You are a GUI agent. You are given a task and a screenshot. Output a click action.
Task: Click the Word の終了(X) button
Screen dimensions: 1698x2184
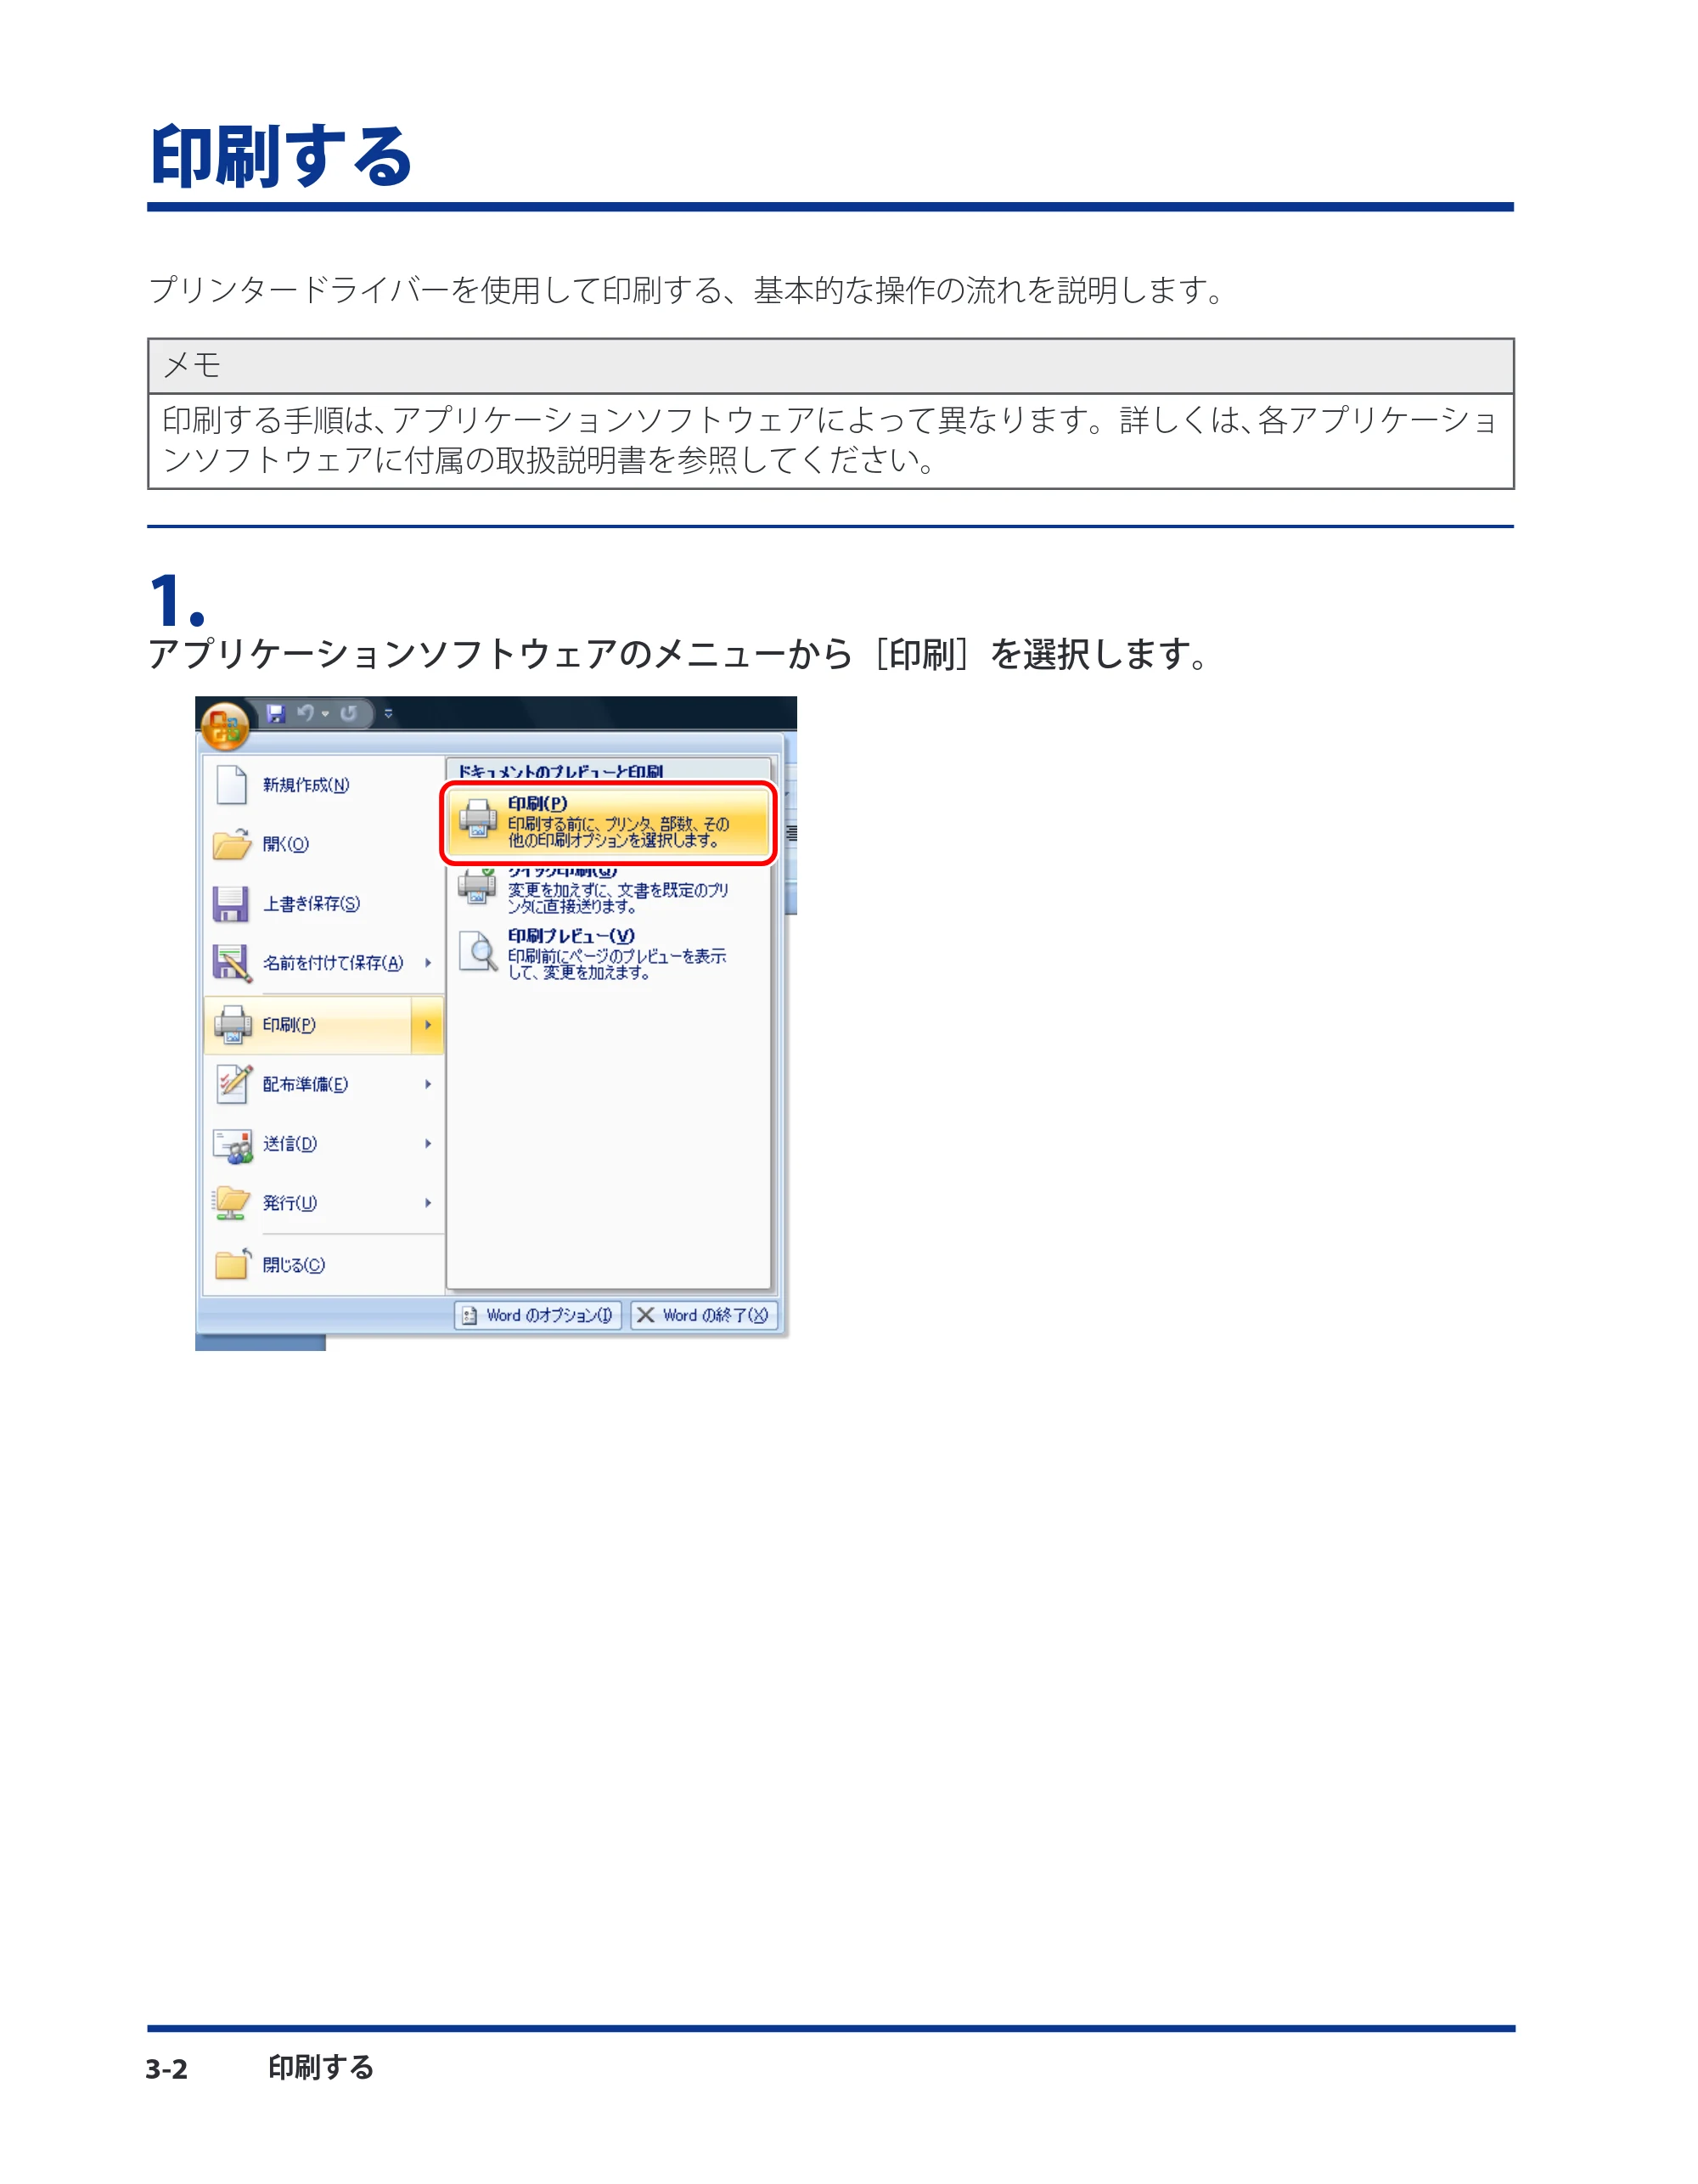tap(704, 1315)
